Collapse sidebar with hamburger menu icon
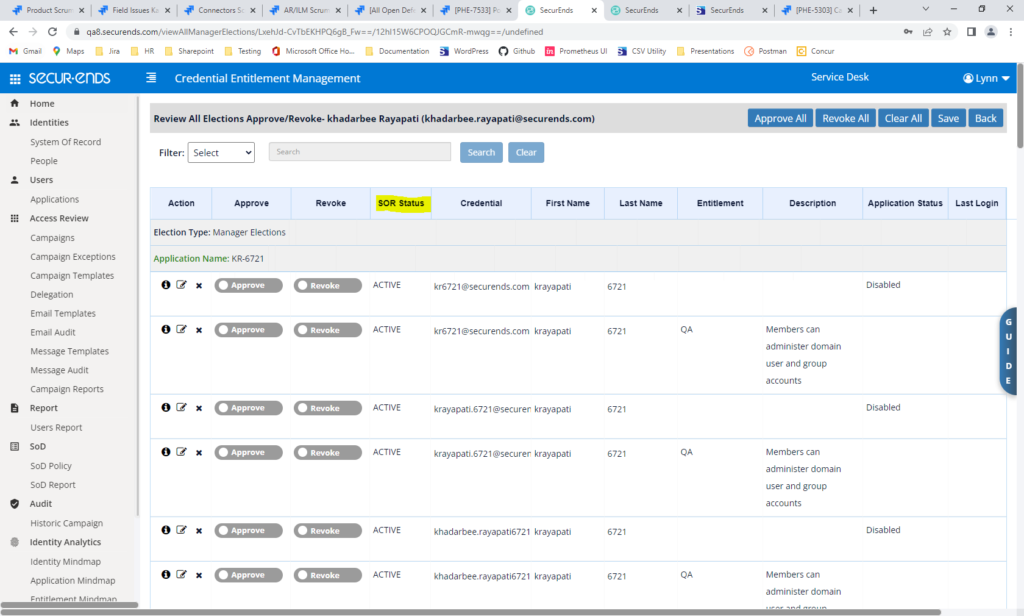 151,78
